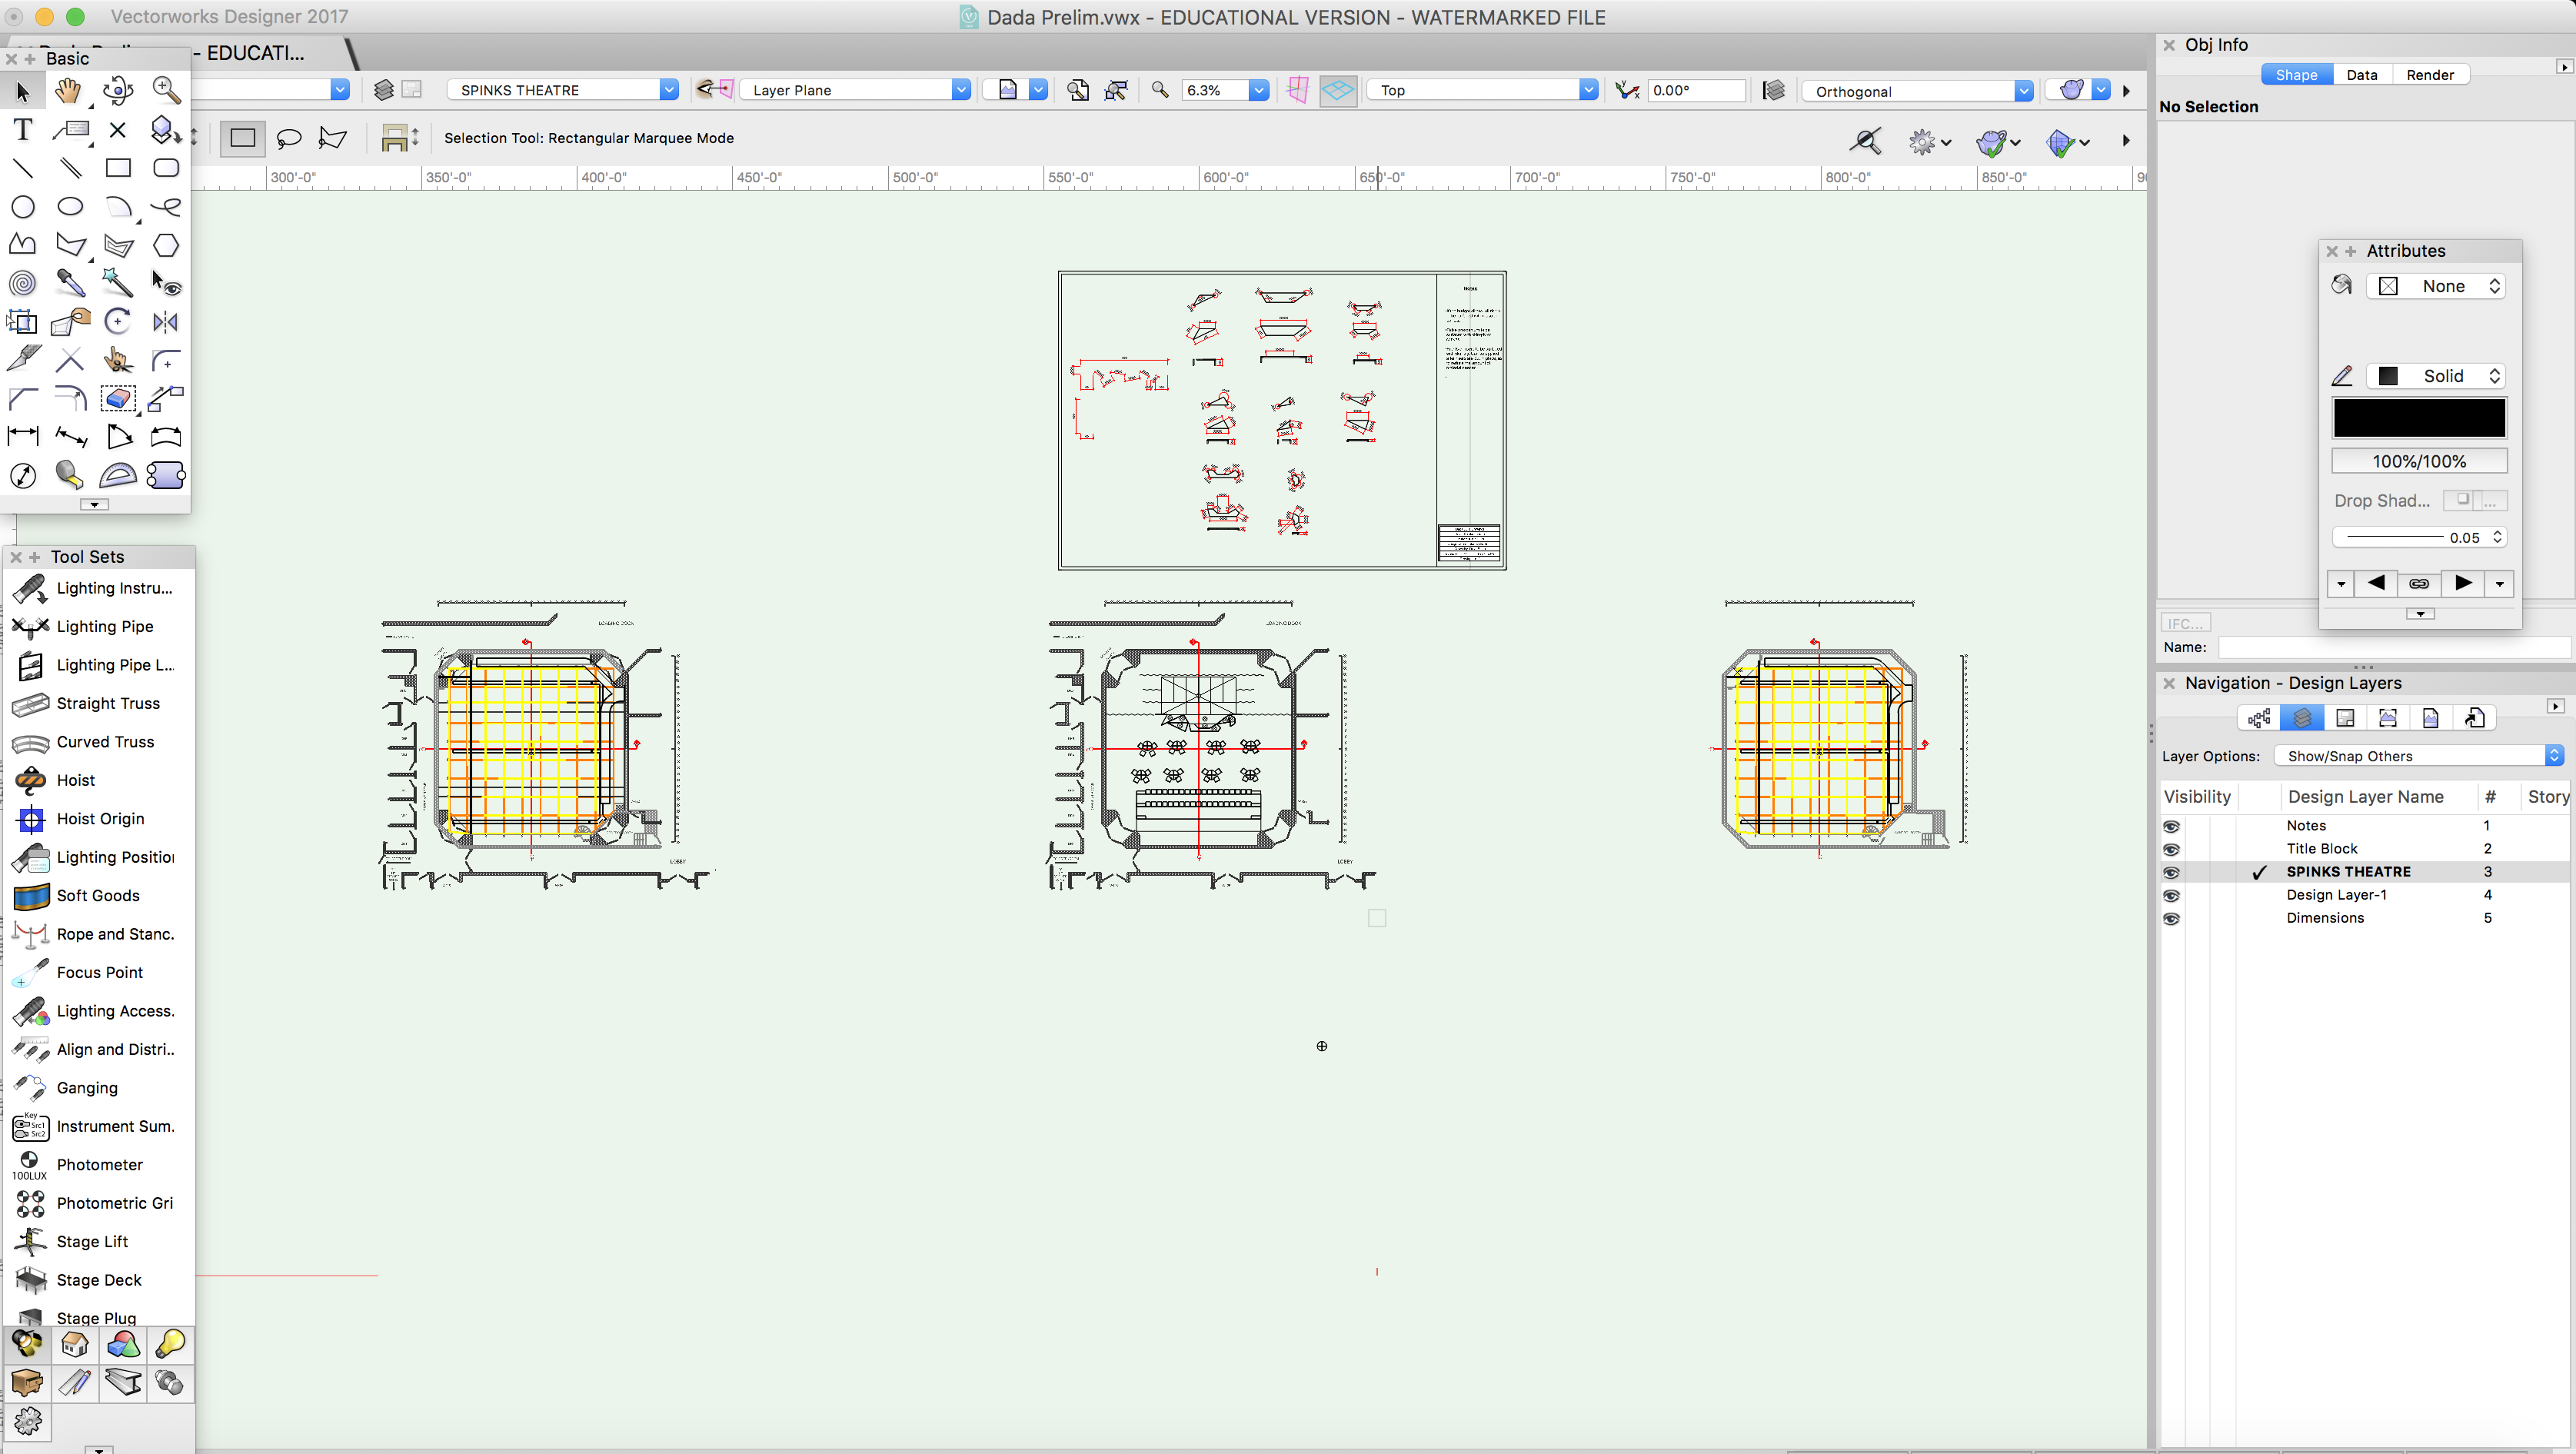Switch to the Data tab in Obj Info

point(2362,74)
